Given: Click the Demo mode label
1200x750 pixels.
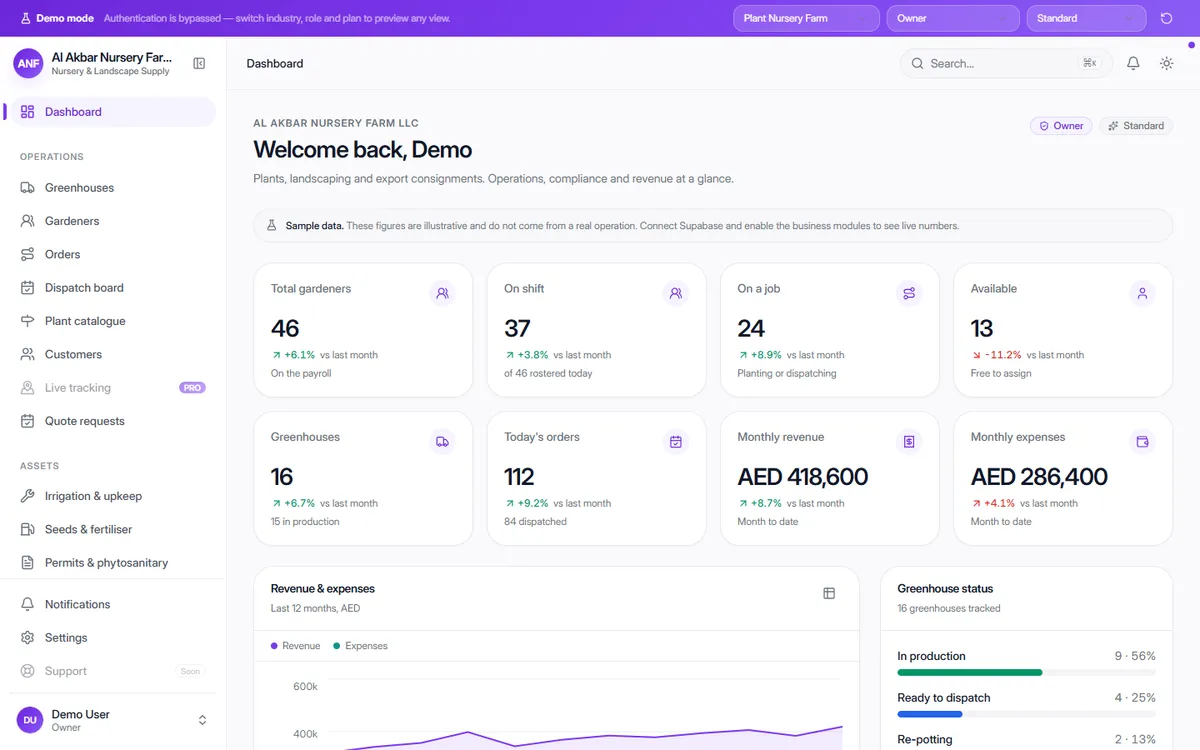Looking at the screenshot, I should (x=65, y=18).
